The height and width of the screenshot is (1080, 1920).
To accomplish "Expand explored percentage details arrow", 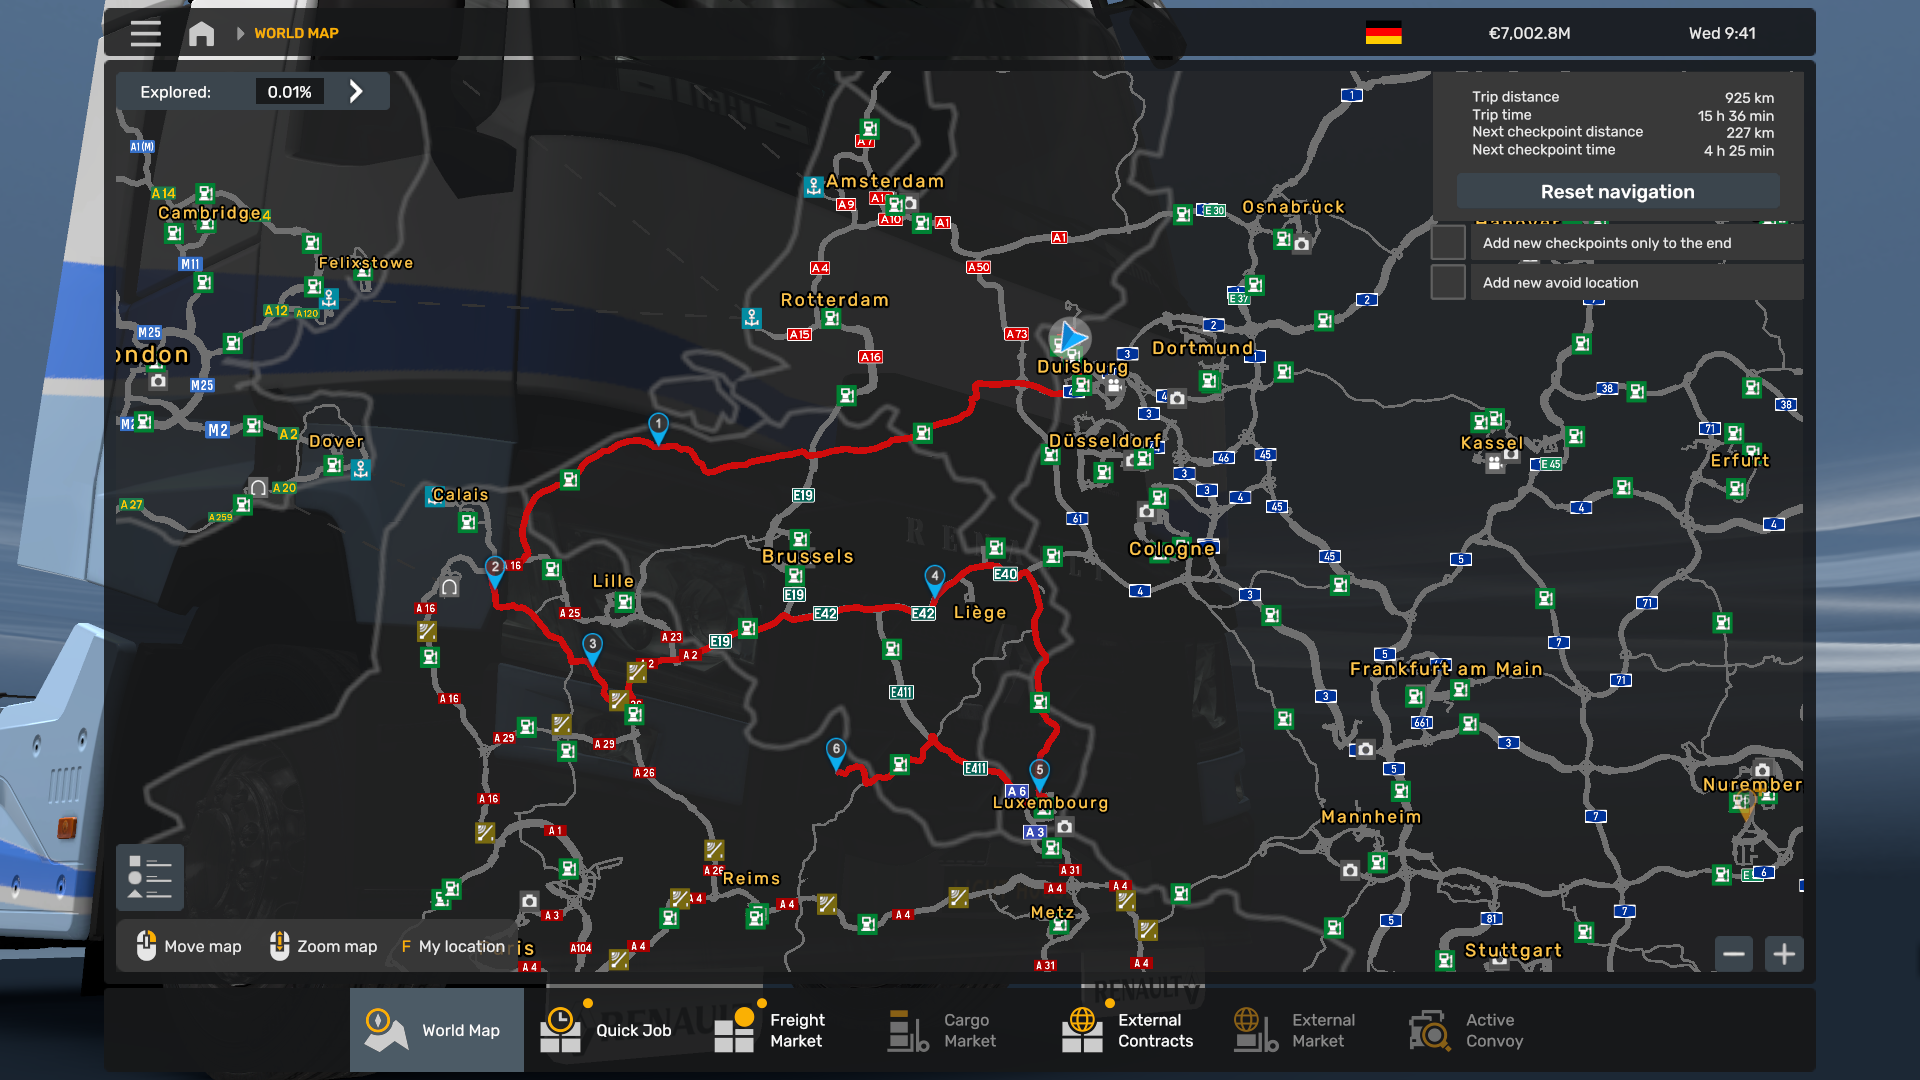I will [356, 92].
